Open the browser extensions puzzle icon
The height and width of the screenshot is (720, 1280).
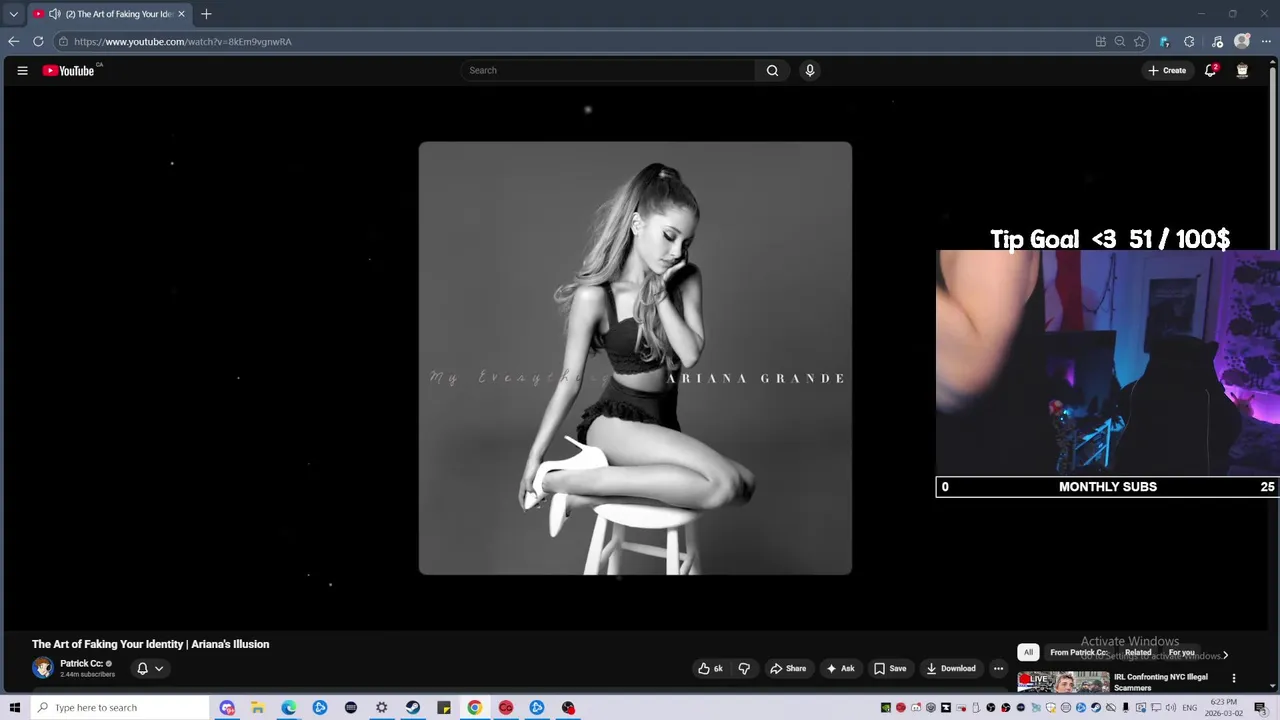[x=1189, y=41]
